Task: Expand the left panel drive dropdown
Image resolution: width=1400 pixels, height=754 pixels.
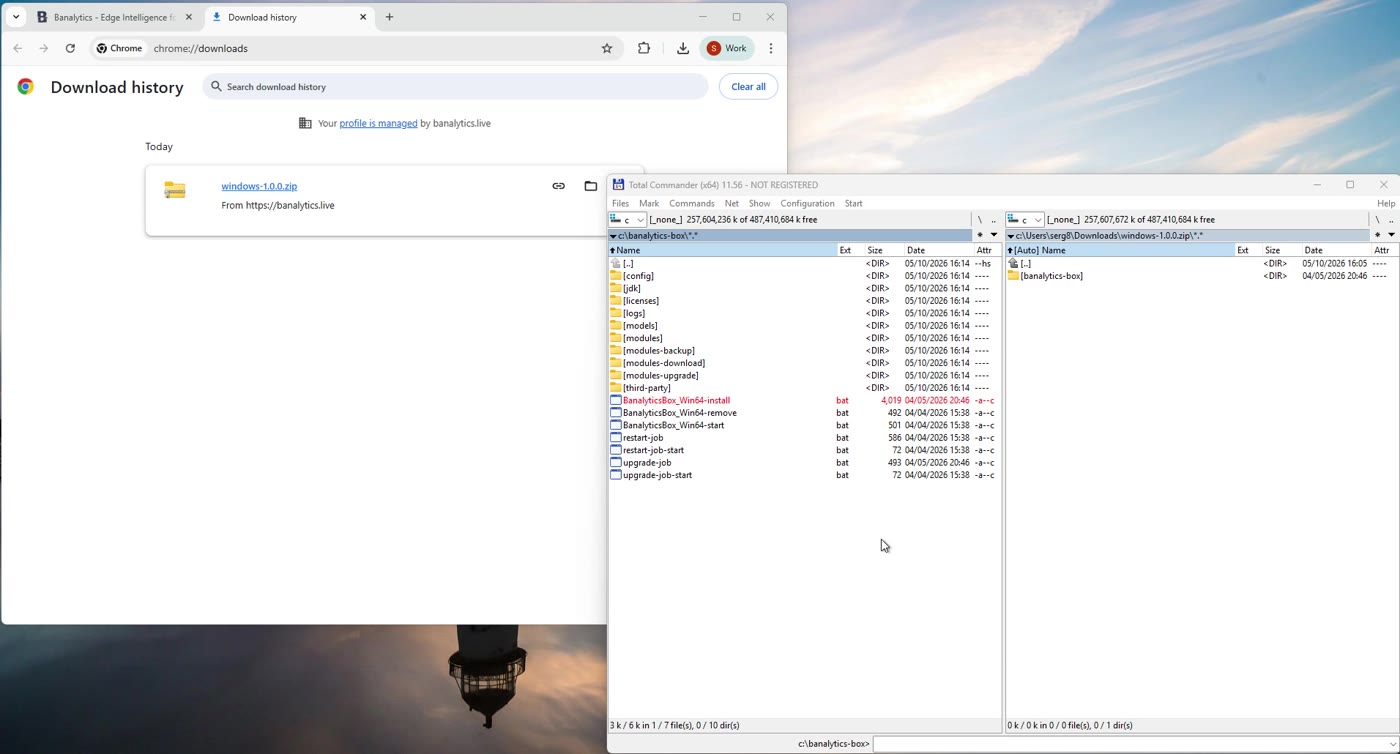Action: pos(640,220)
